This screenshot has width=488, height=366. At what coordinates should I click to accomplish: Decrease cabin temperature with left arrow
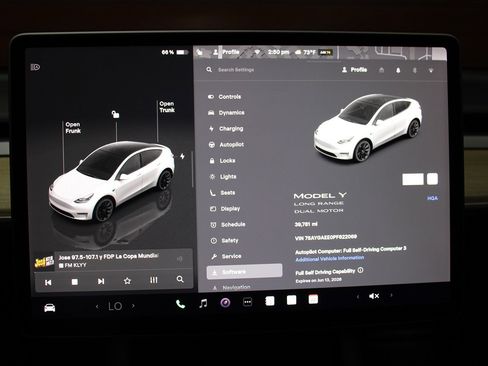97,306
